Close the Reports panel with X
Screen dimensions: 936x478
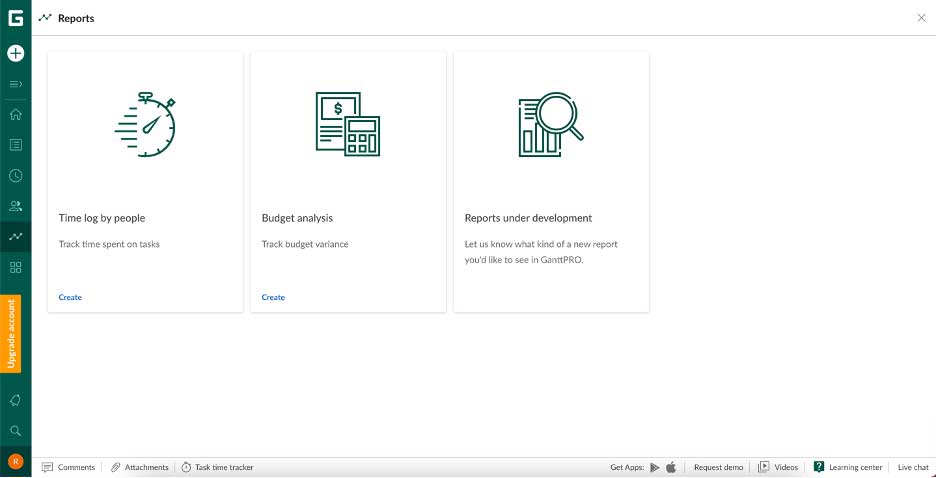921,18
